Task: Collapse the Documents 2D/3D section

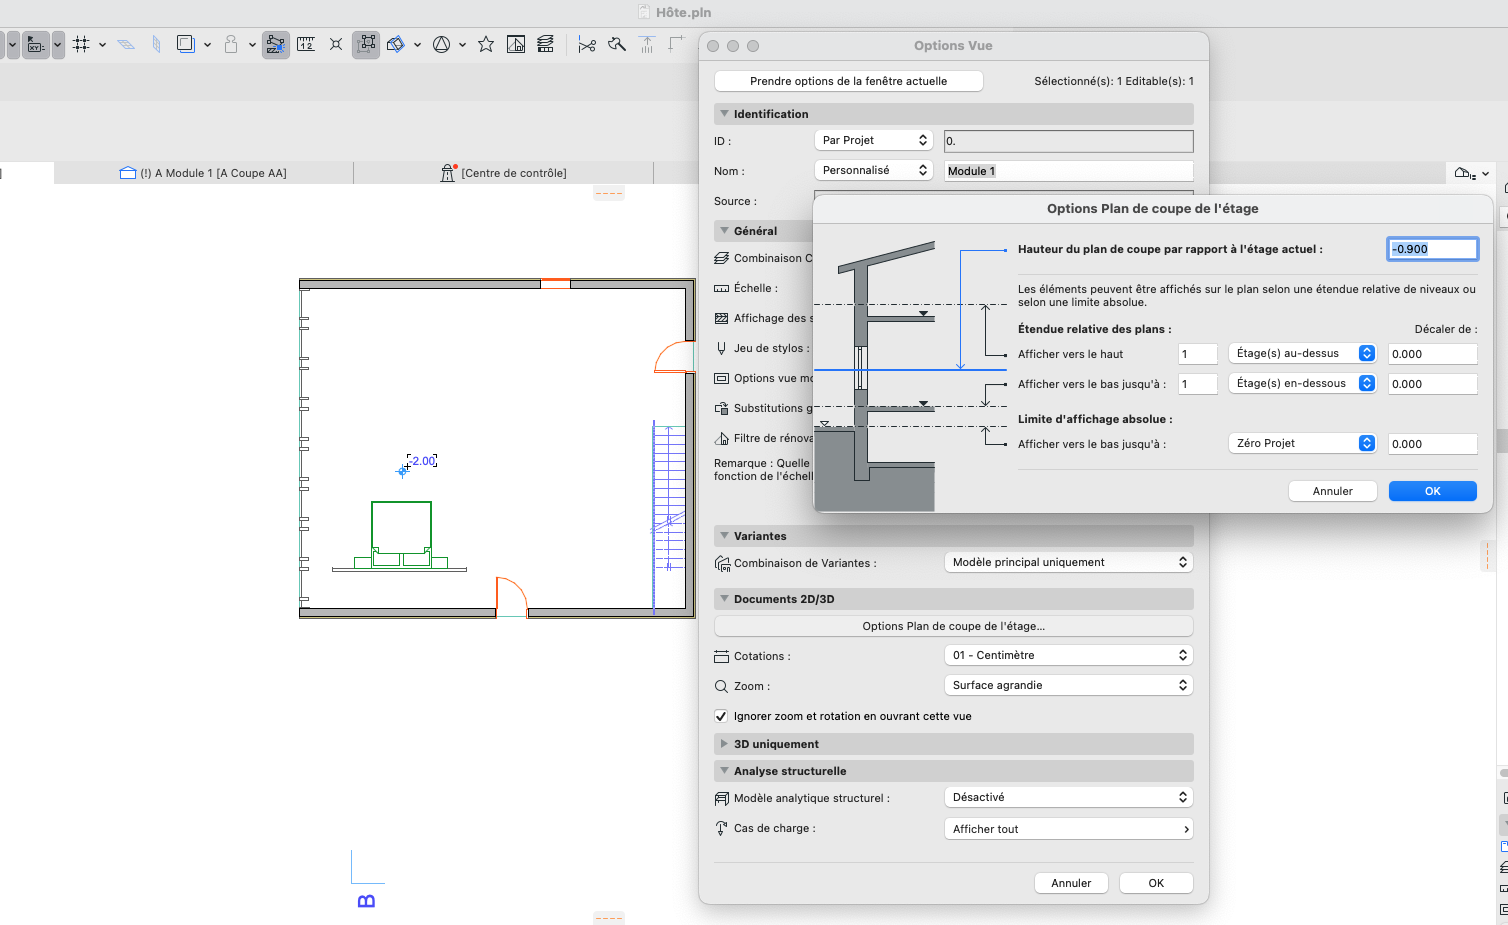Action: point(724,599)
